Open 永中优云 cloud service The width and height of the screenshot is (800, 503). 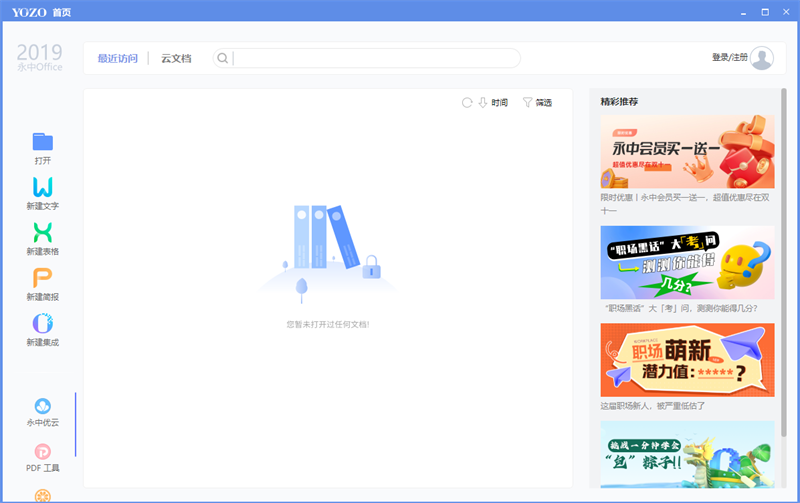42,406
